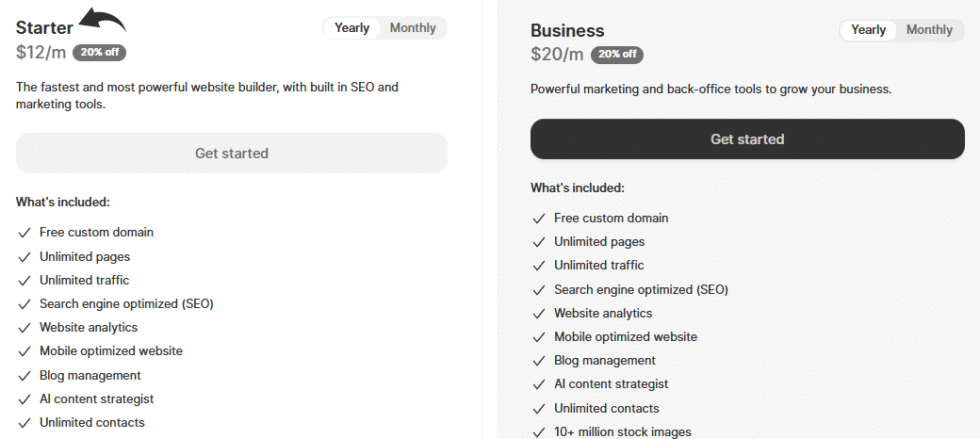Select Yearly billing for Starter plan
Viewport: 980px width, 439px height.
pos(352,28)
